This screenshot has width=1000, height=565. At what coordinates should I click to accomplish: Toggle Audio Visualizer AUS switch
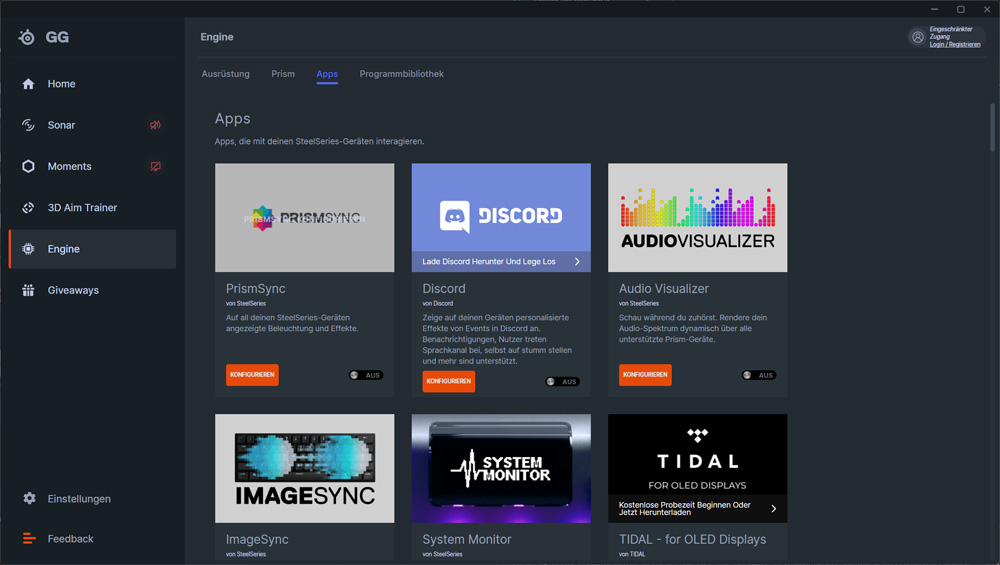coord(759,375)
